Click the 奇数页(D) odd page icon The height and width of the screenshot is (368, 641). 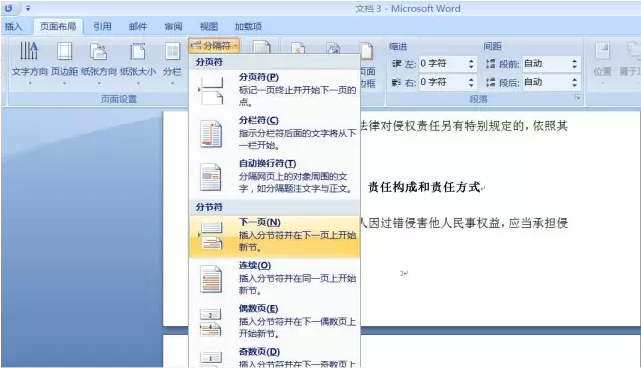click(x=211, y=359)
